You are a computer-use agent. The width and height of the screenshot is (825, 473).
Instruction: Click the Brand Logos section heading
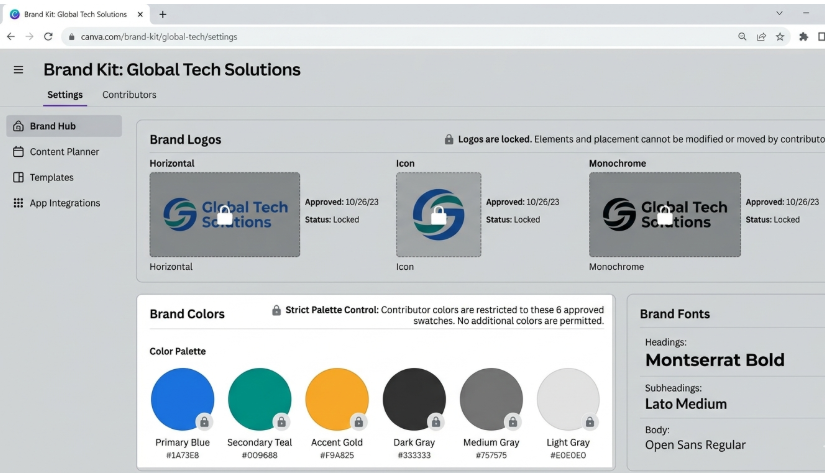pos(185,140)
